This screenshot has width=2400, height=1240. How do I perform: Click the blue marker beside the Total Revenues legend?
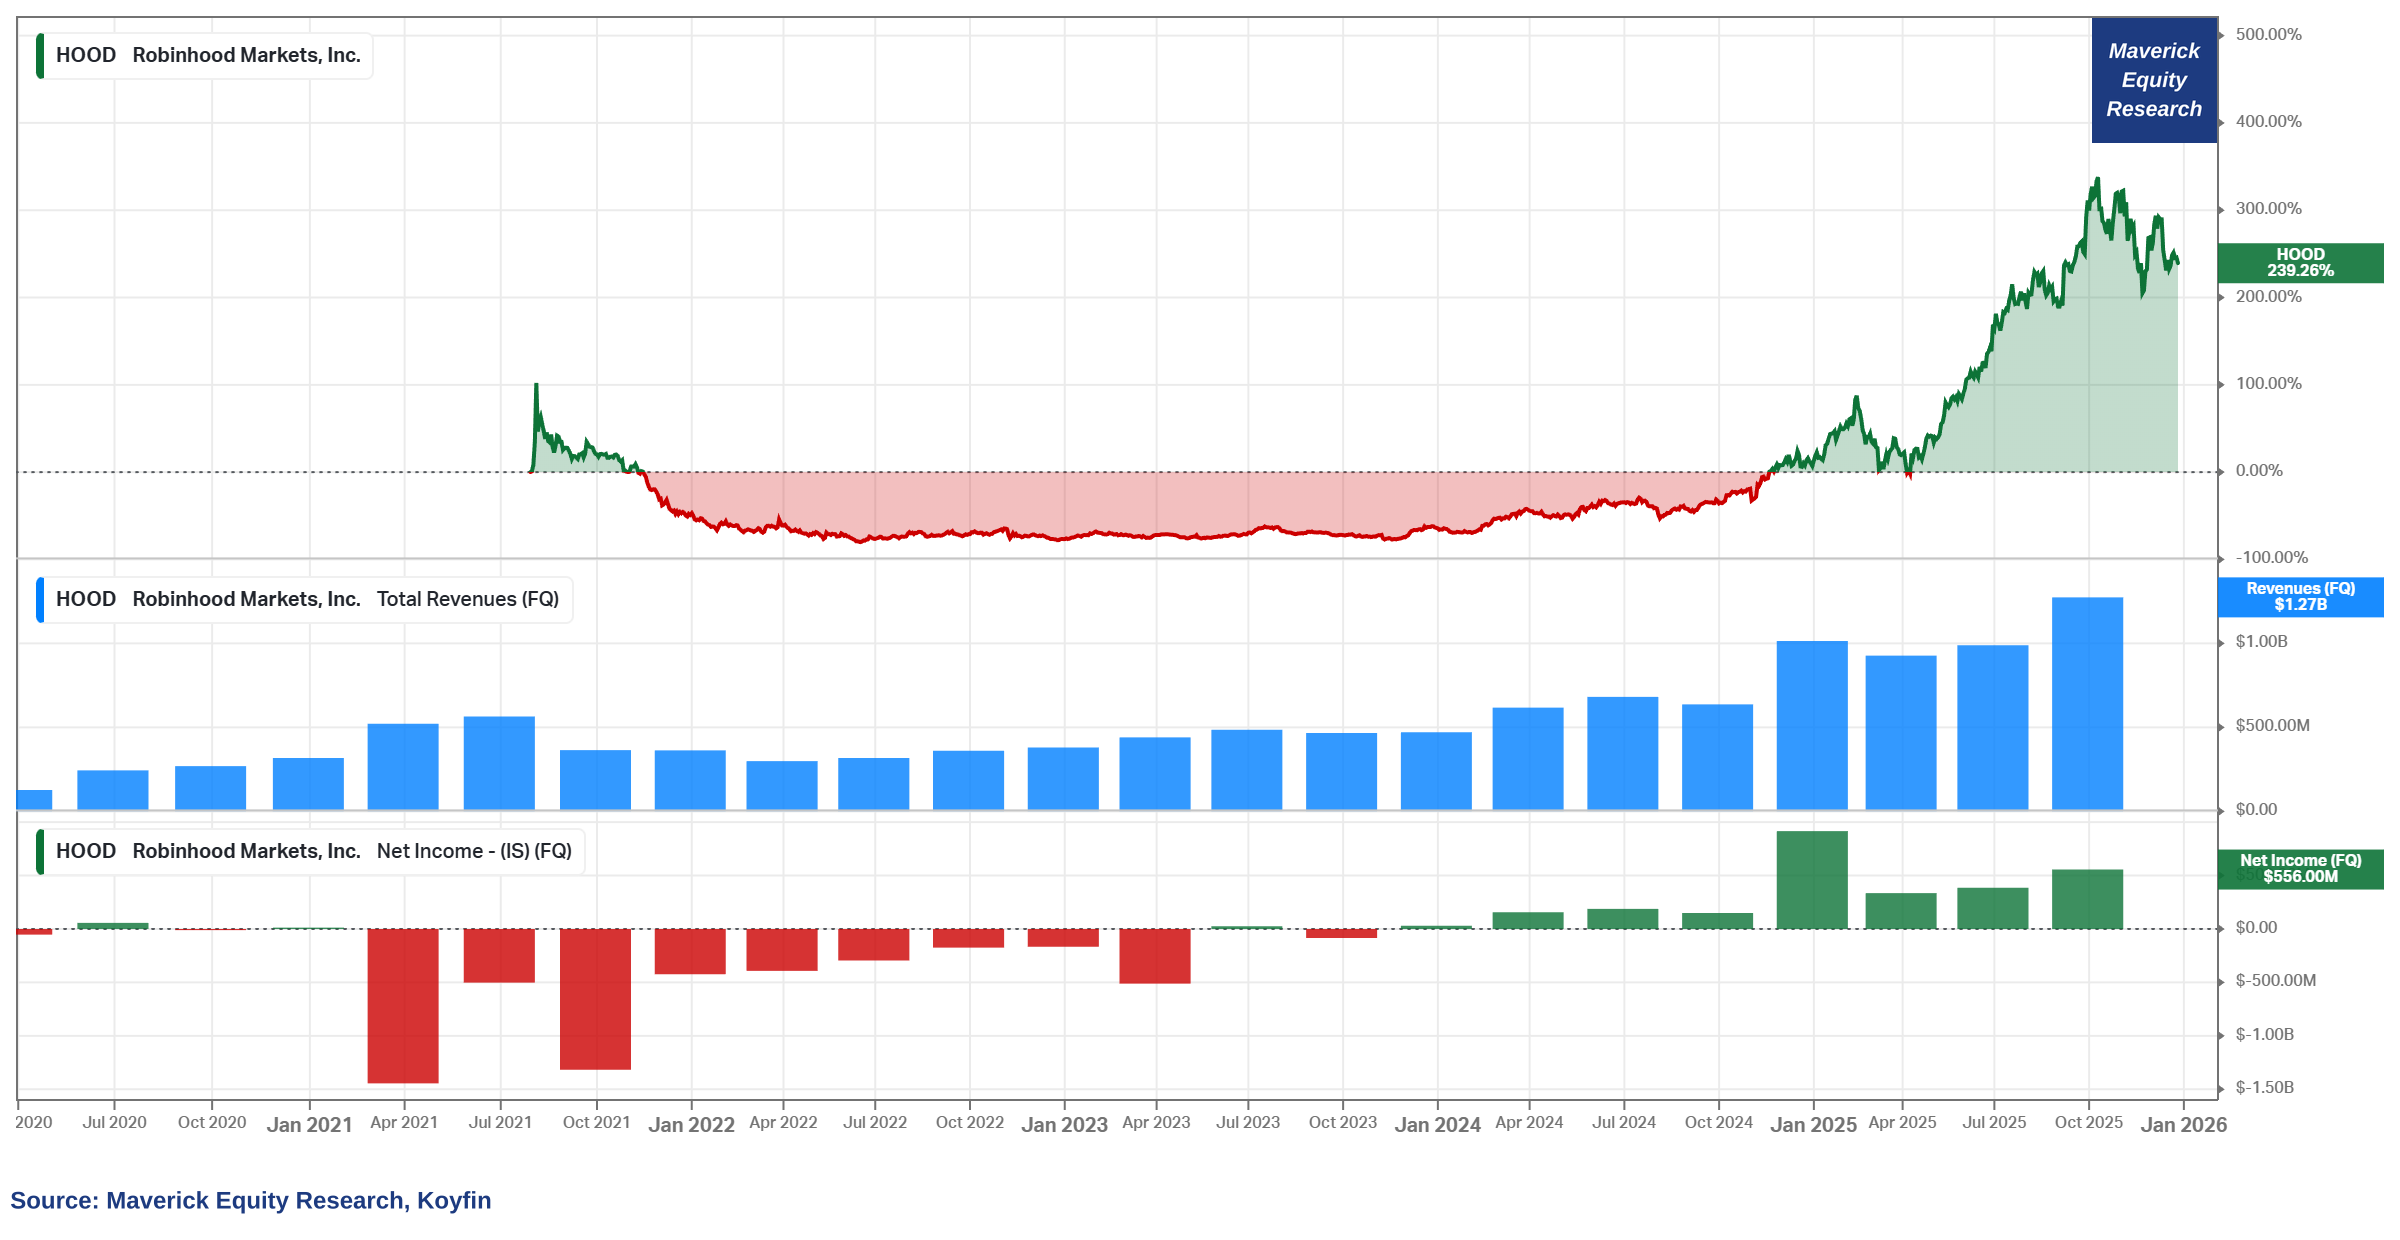(x=40, y=600)
